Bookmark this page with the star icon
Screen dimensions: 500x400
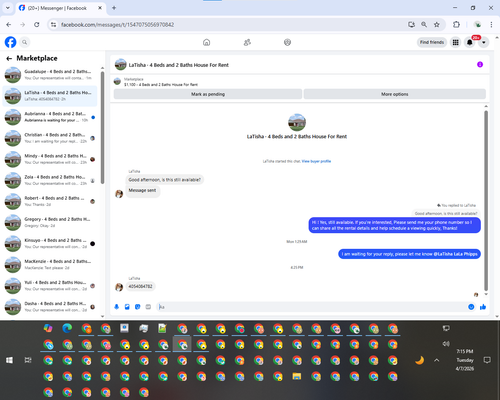pyautogui.click(x=437, y=24)
